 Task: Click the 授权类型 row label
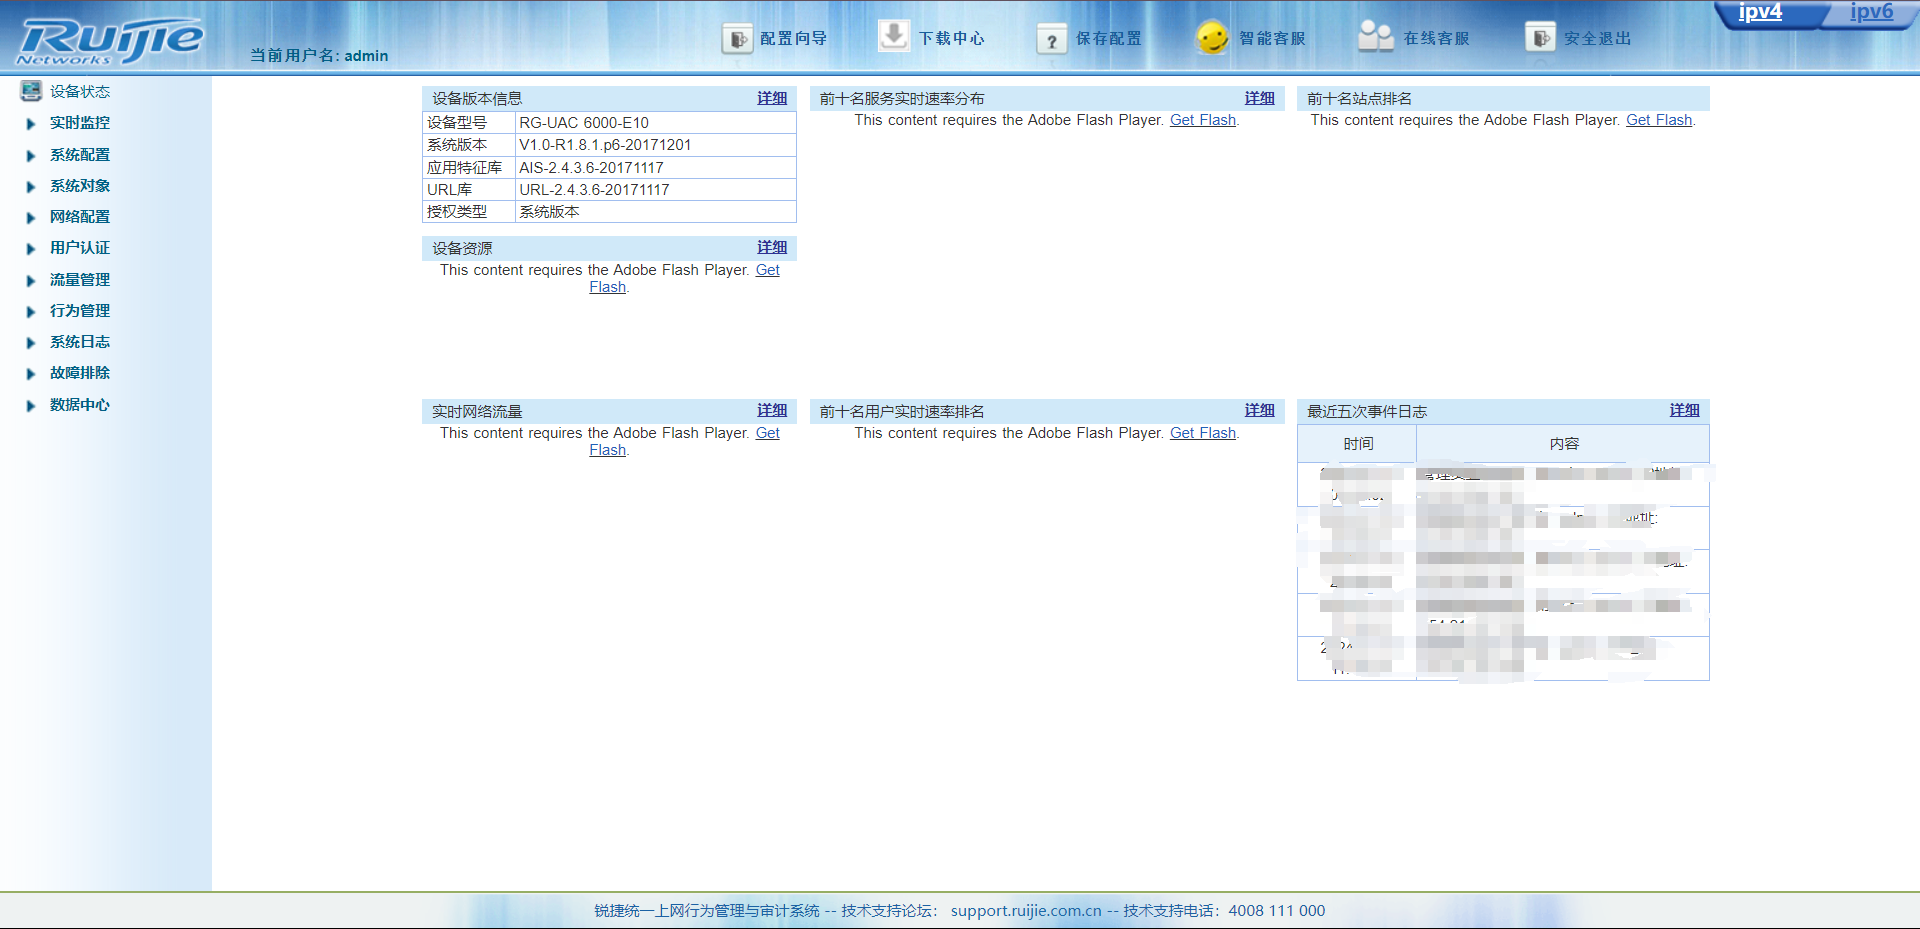tap(457, 212)
